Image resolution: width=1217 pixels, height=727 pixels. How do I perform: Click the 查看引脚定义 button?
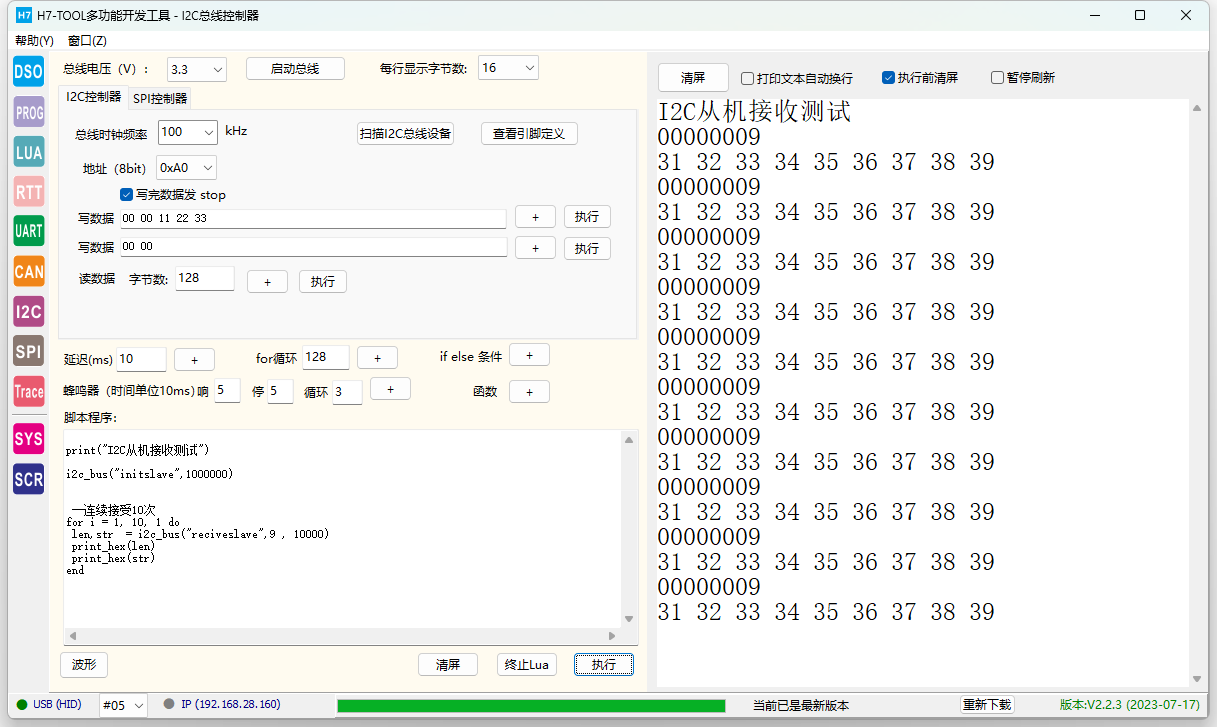coord(529,133)
